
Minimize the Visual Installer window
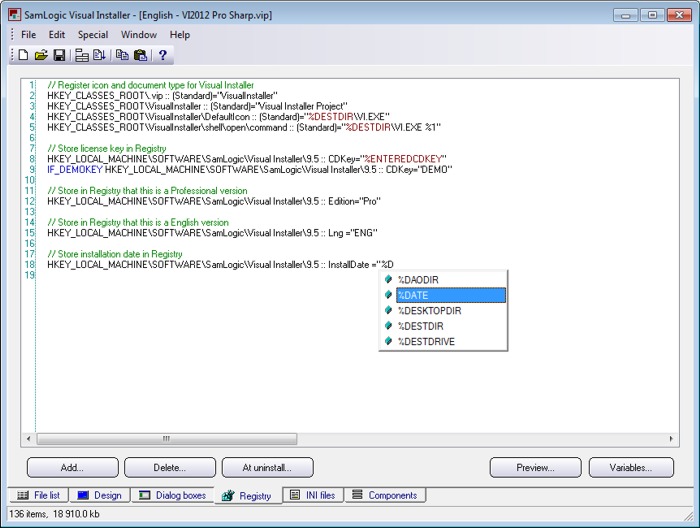(625, 15)
